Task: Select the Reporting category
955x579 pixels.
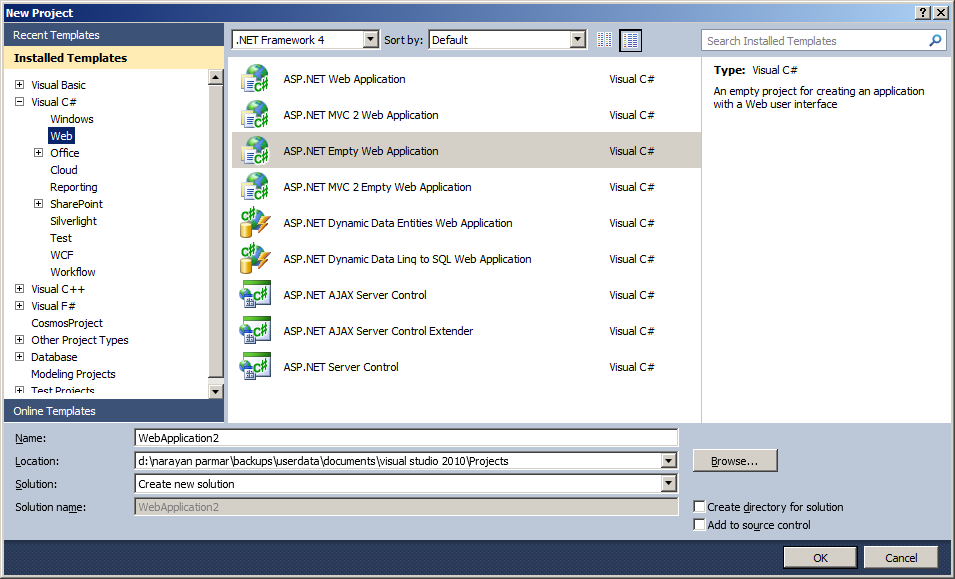Action: tap(74, 187)
